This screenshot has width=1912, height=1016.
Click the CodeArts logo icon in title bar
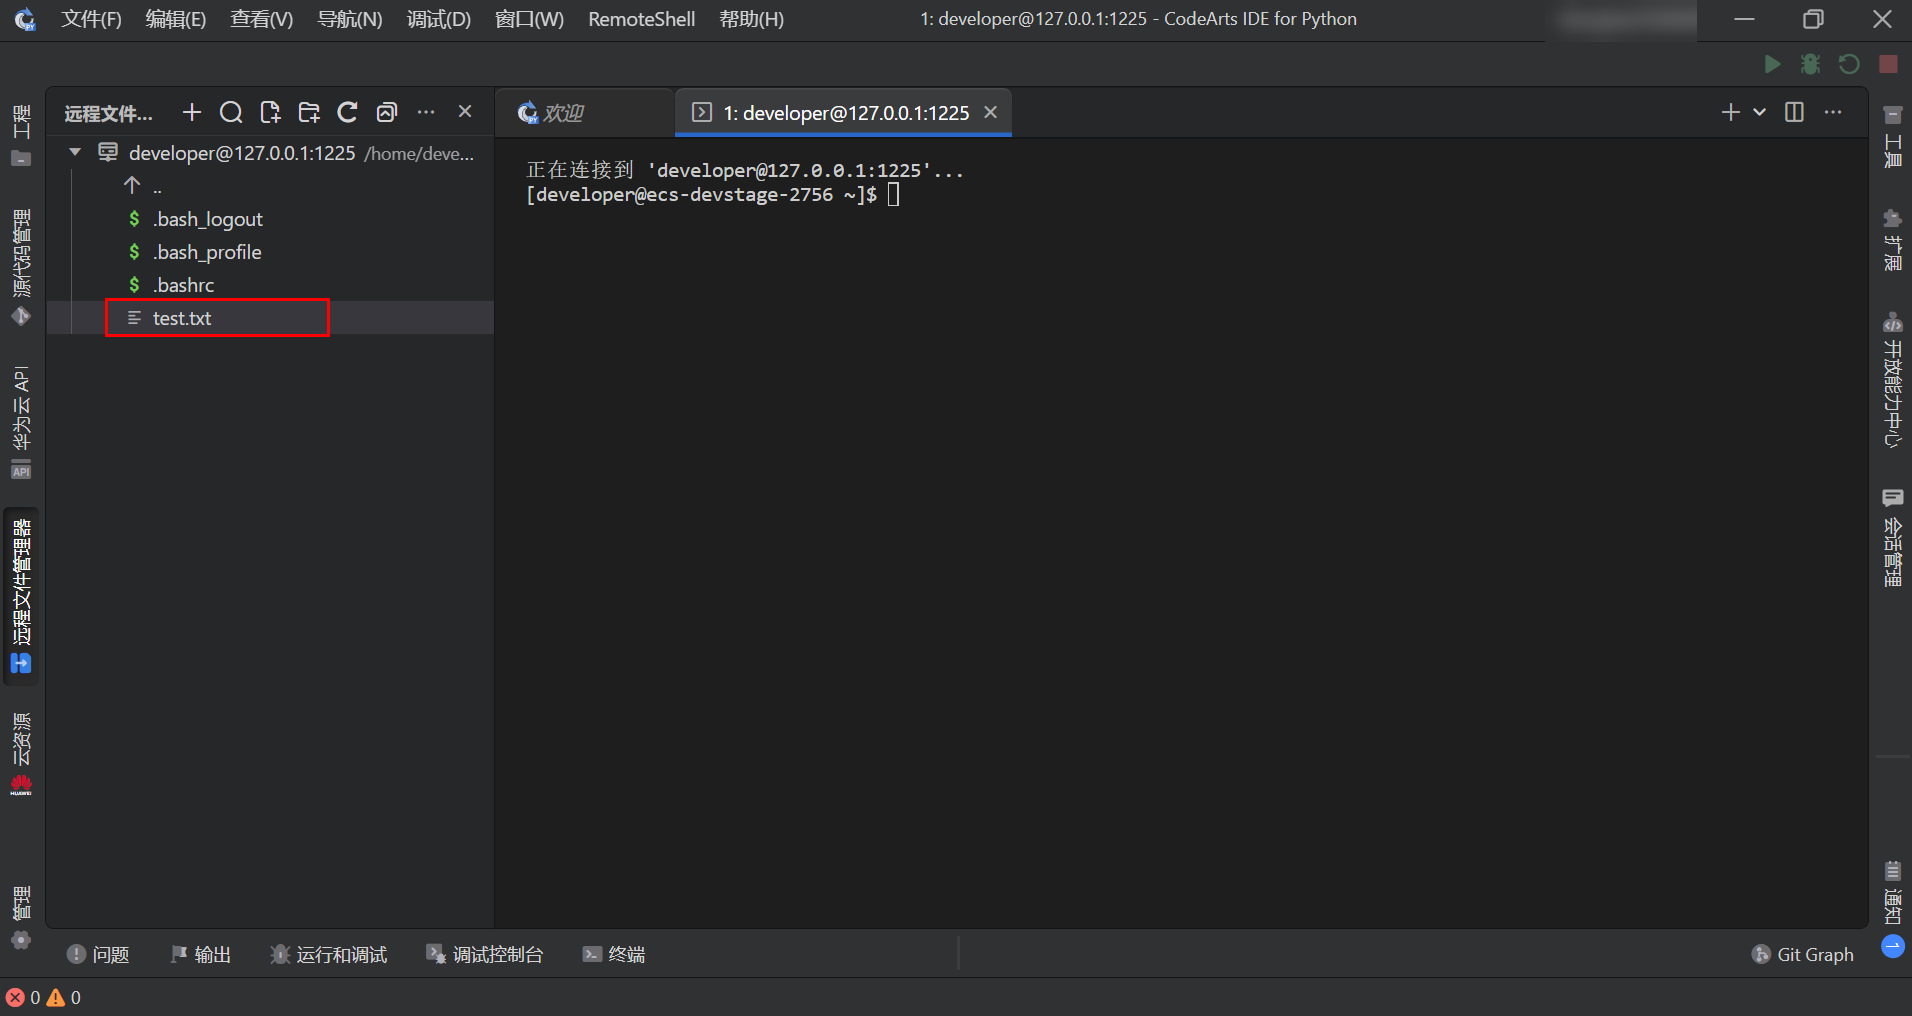(25, 19)
